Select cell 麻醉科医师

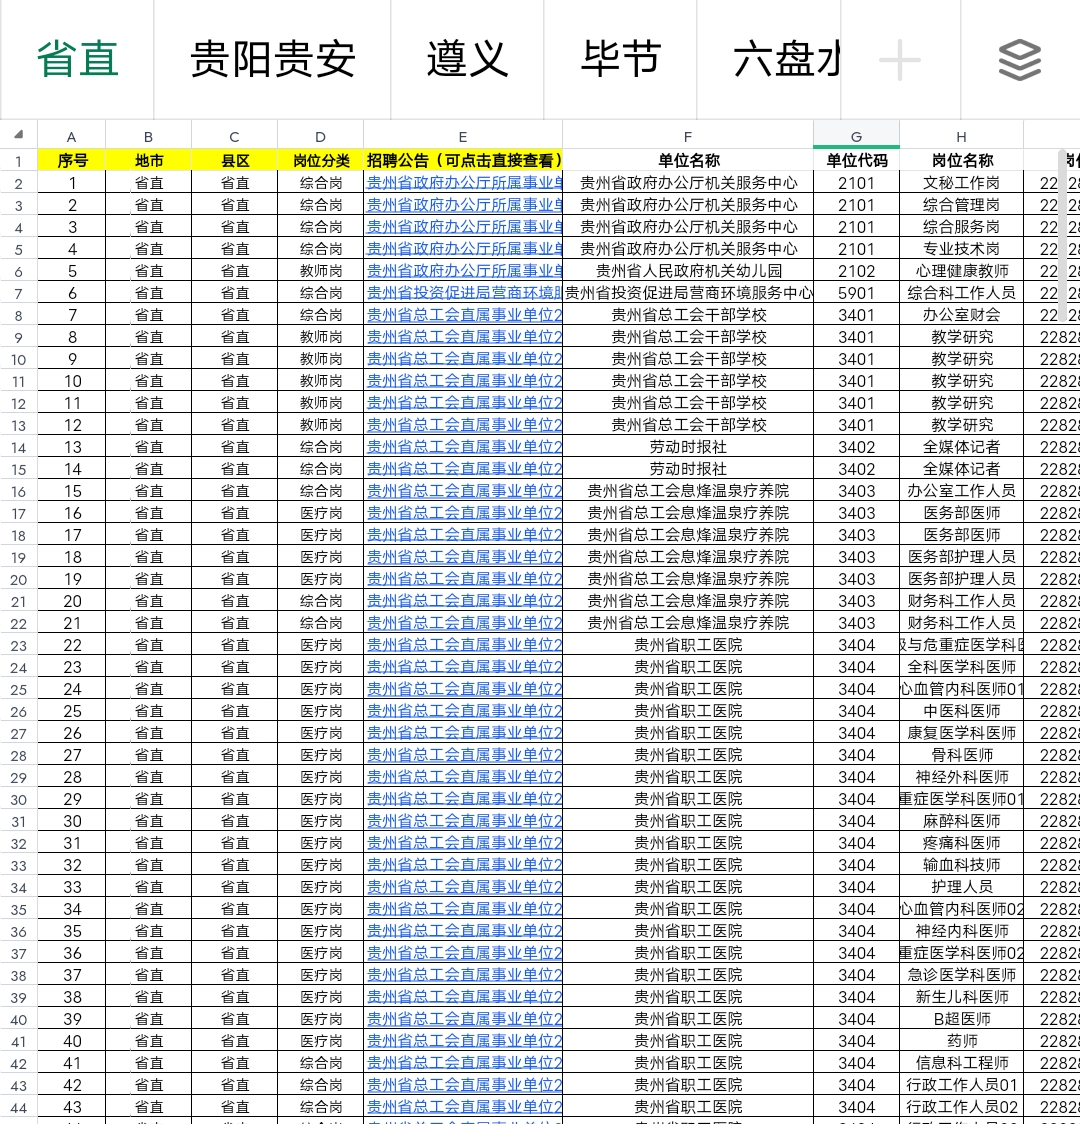point(961,821)
